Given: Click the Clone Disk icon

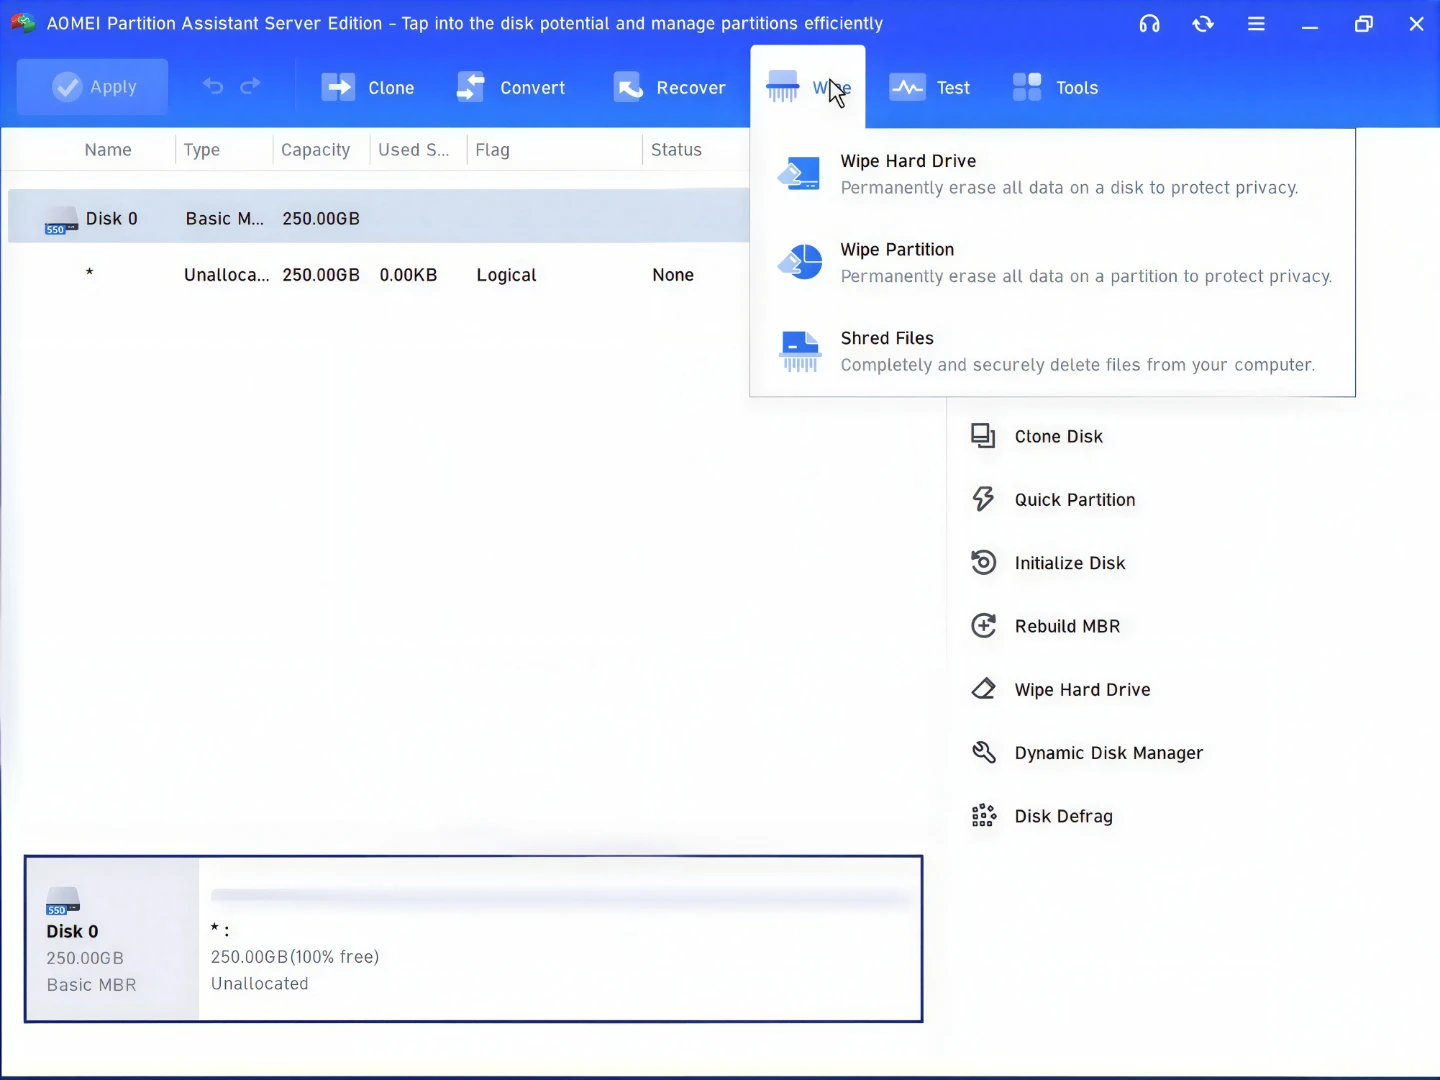Looking at the screenshot, I should click(983, 436).
